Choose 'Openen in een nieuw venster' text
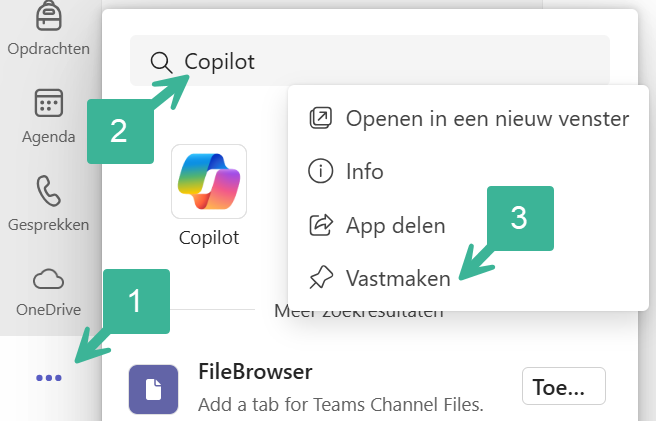The width and height of the screenshot is (656, 421). pos(487,118)
